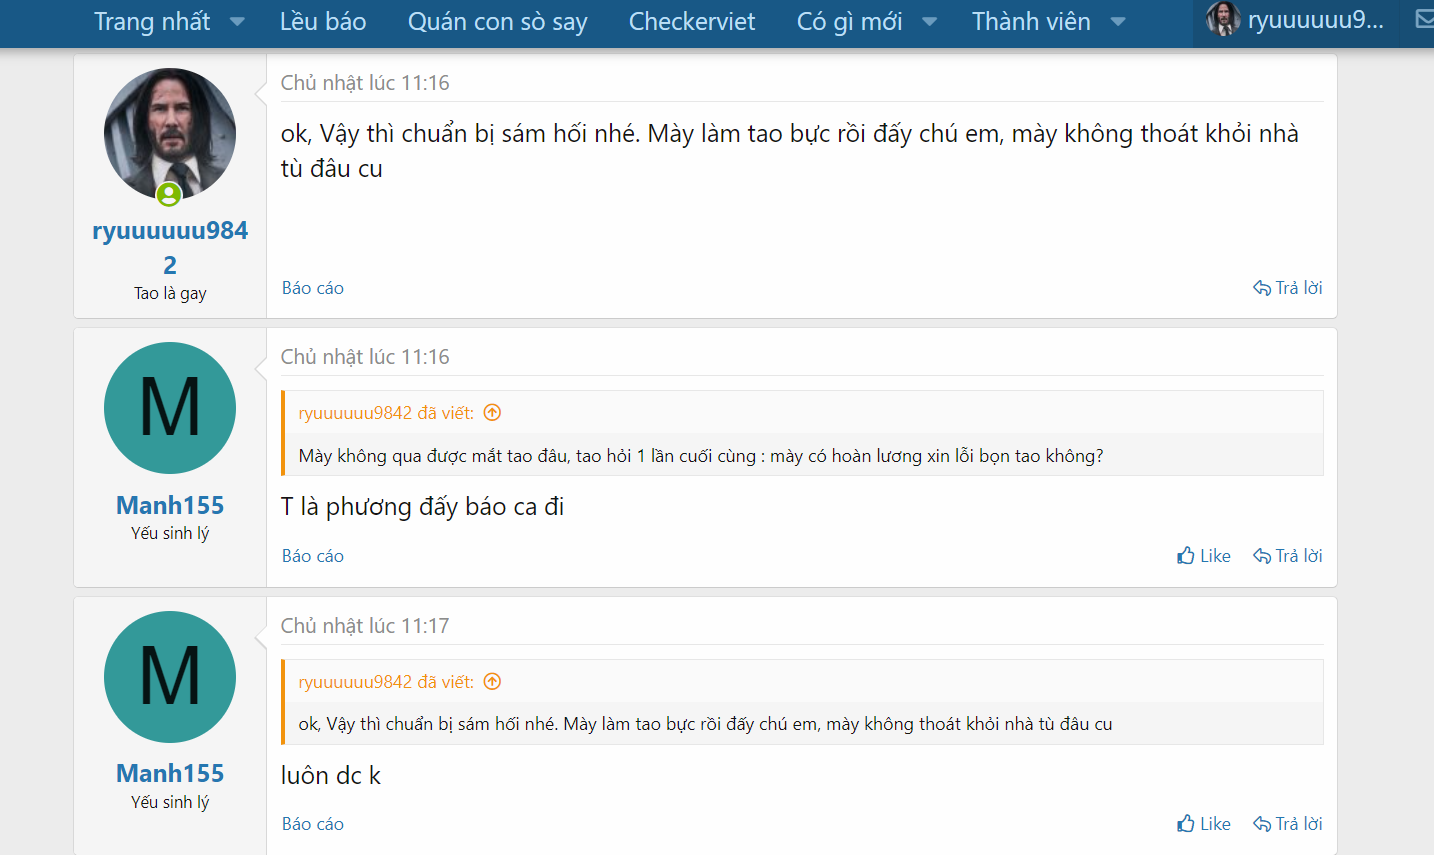Expand the Có gì mới dropdown arrow
Image resolution: width=1434 pixels, height=855 pixels.
coord(929,22)
